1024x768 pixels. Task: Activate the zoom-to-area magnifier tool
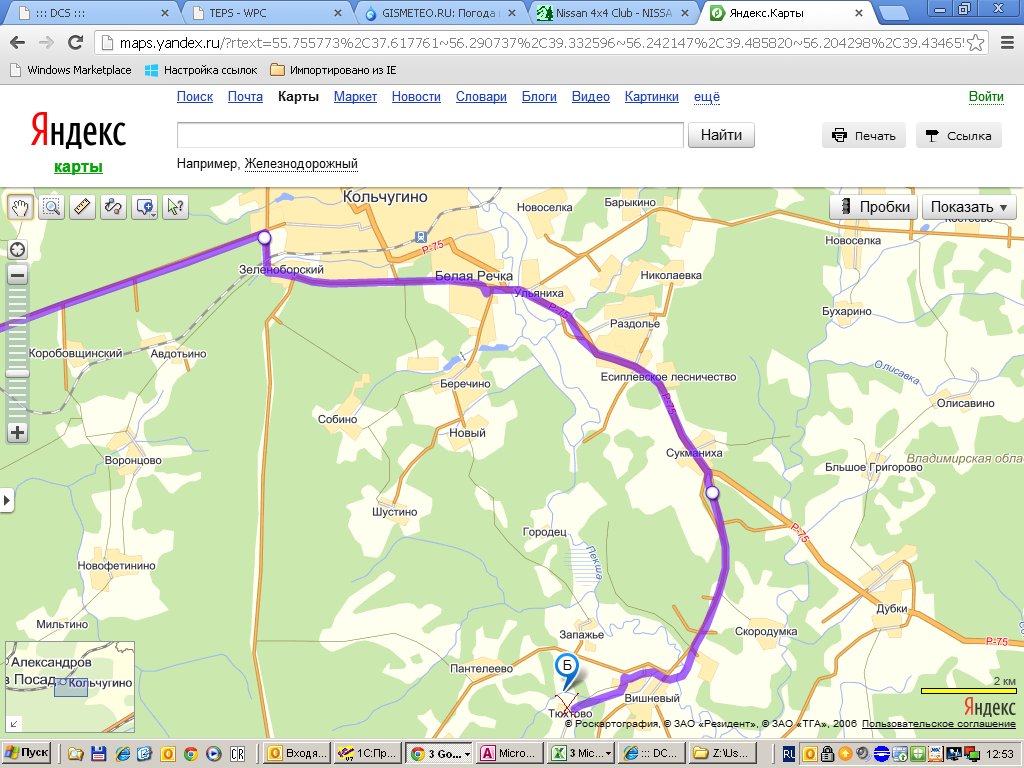coord(52,208)
